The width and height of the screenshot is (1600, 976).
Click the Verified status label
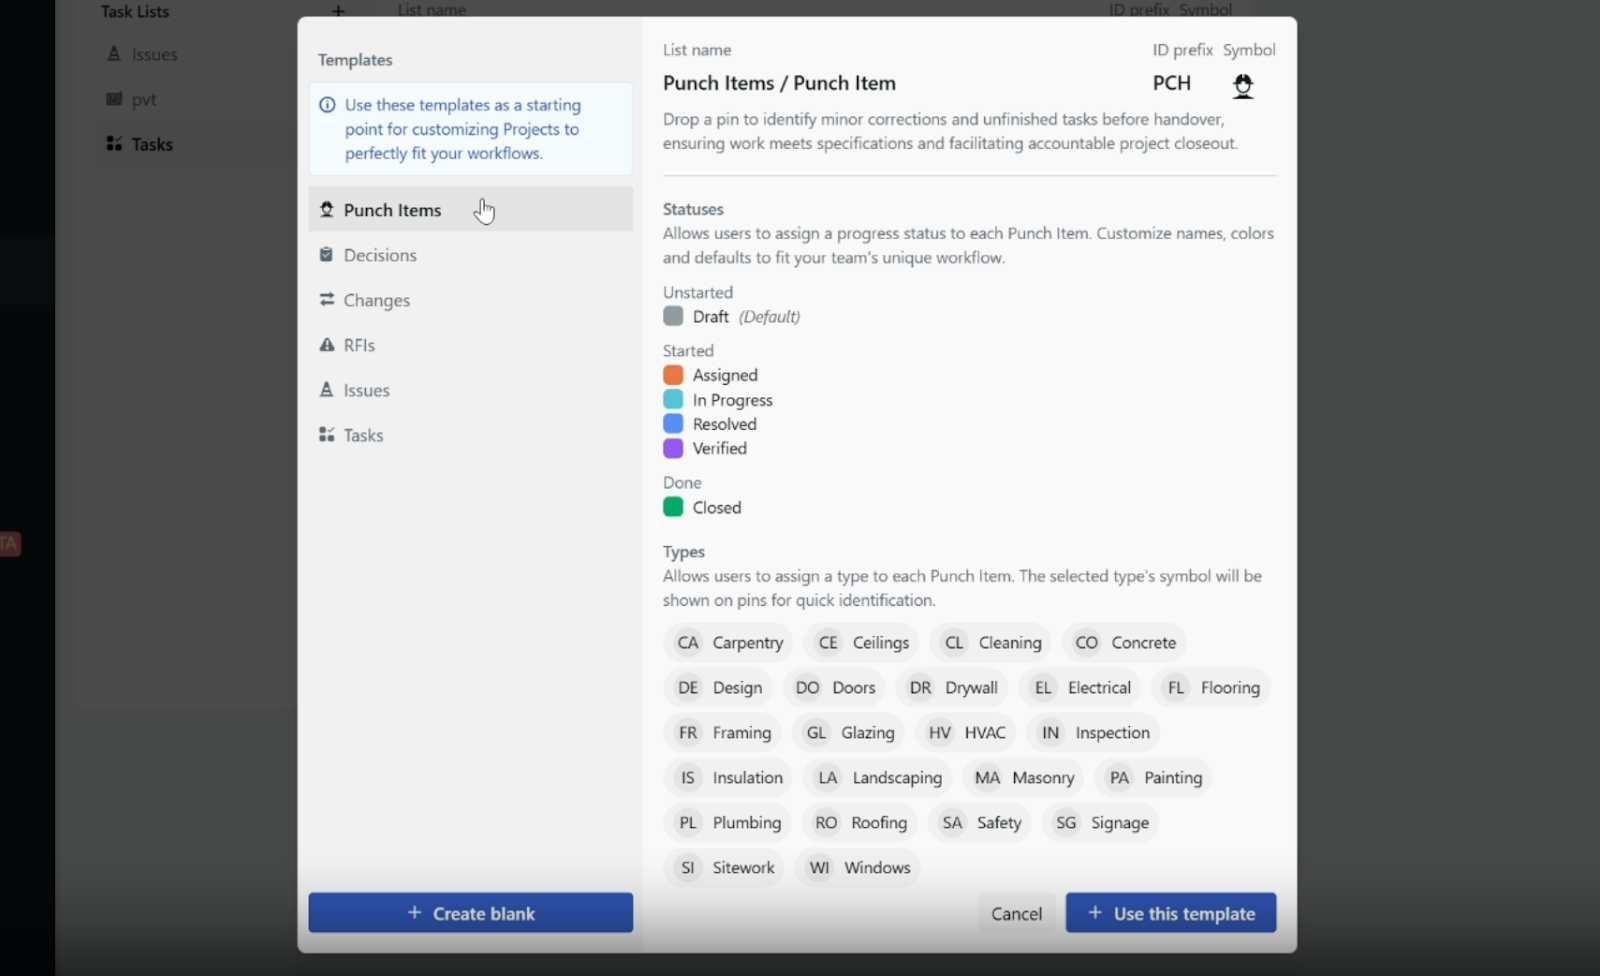tap(719, 448)
